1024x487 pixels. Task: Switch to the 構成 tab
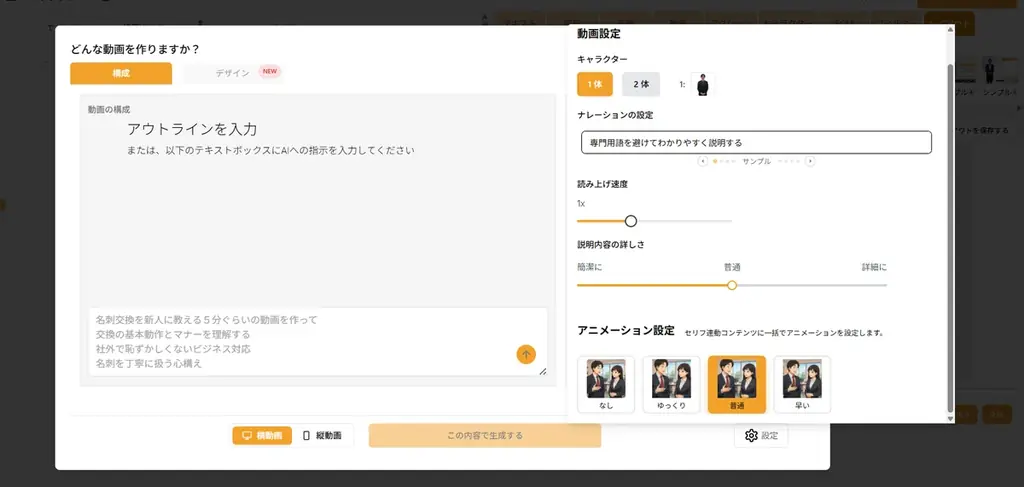point(121,73)
